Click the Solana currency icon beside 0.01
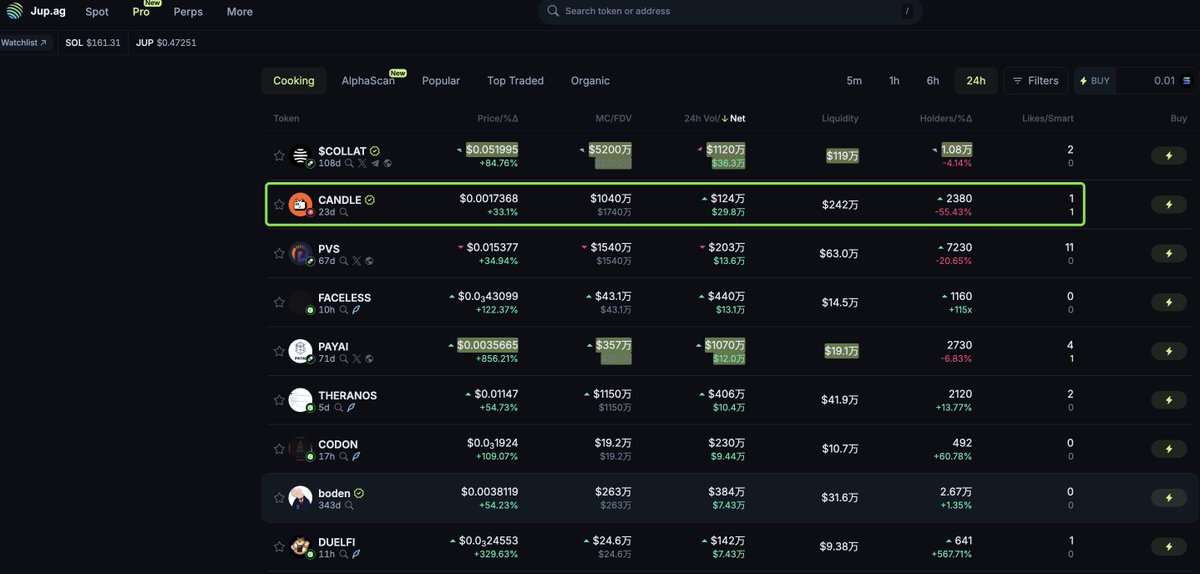1200x574 pixels. coord(1187,81)
